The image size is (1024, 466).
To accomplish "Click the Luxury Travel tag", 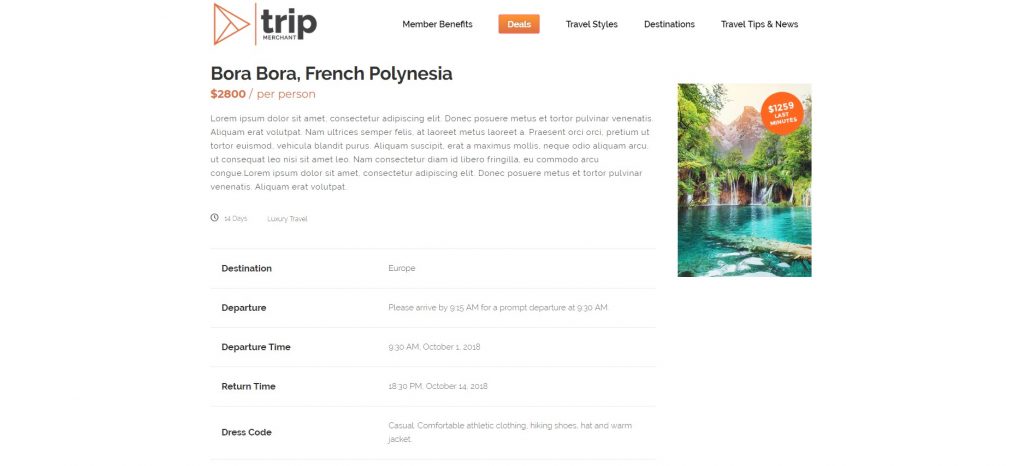I will point(287,219).
